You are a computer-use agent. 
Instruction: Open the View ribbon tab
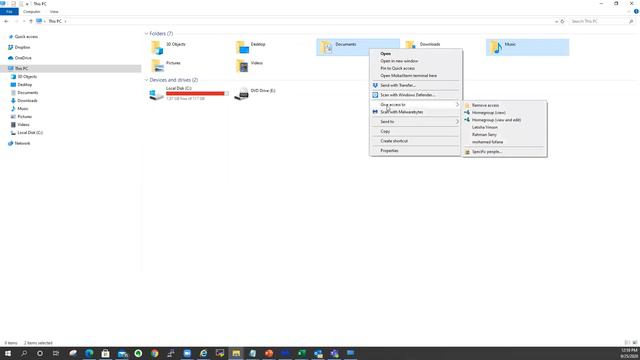point(54,11)
